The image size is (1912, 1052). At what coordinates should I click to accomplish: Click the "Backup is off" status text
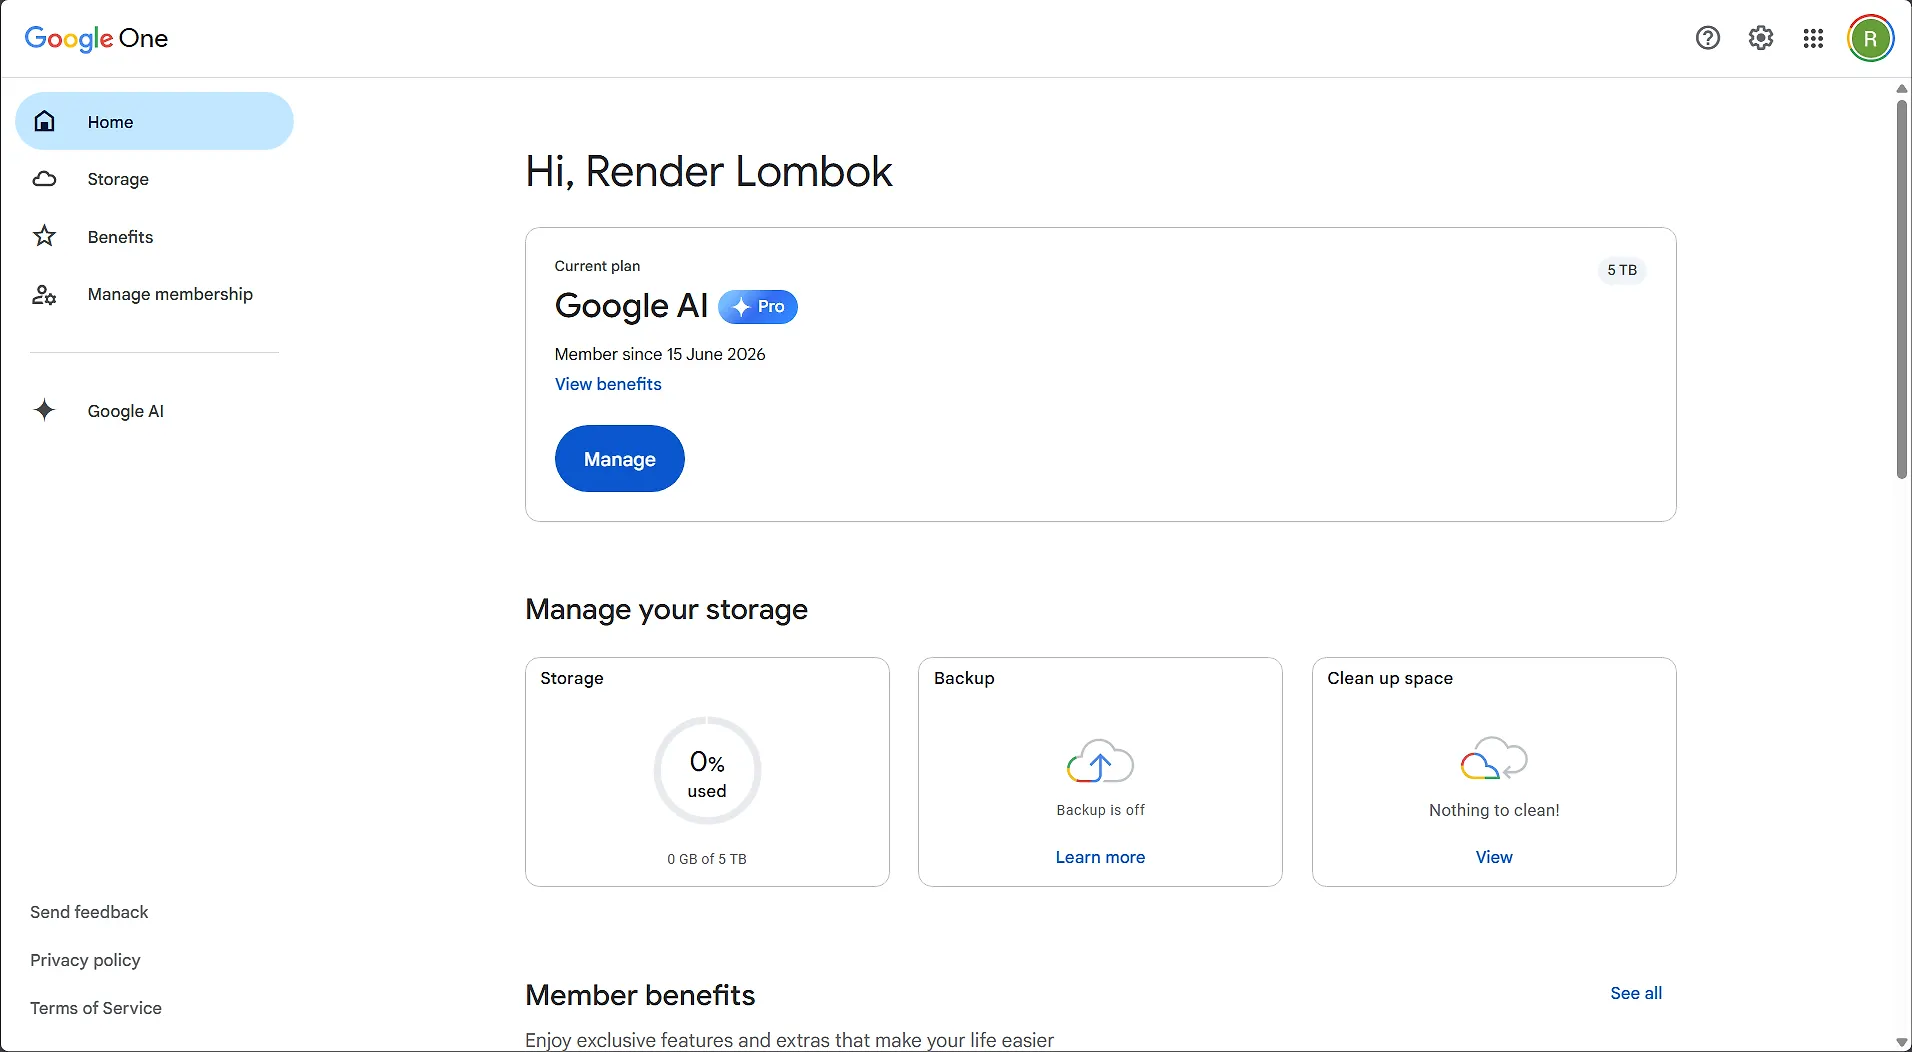[1100, 810]
